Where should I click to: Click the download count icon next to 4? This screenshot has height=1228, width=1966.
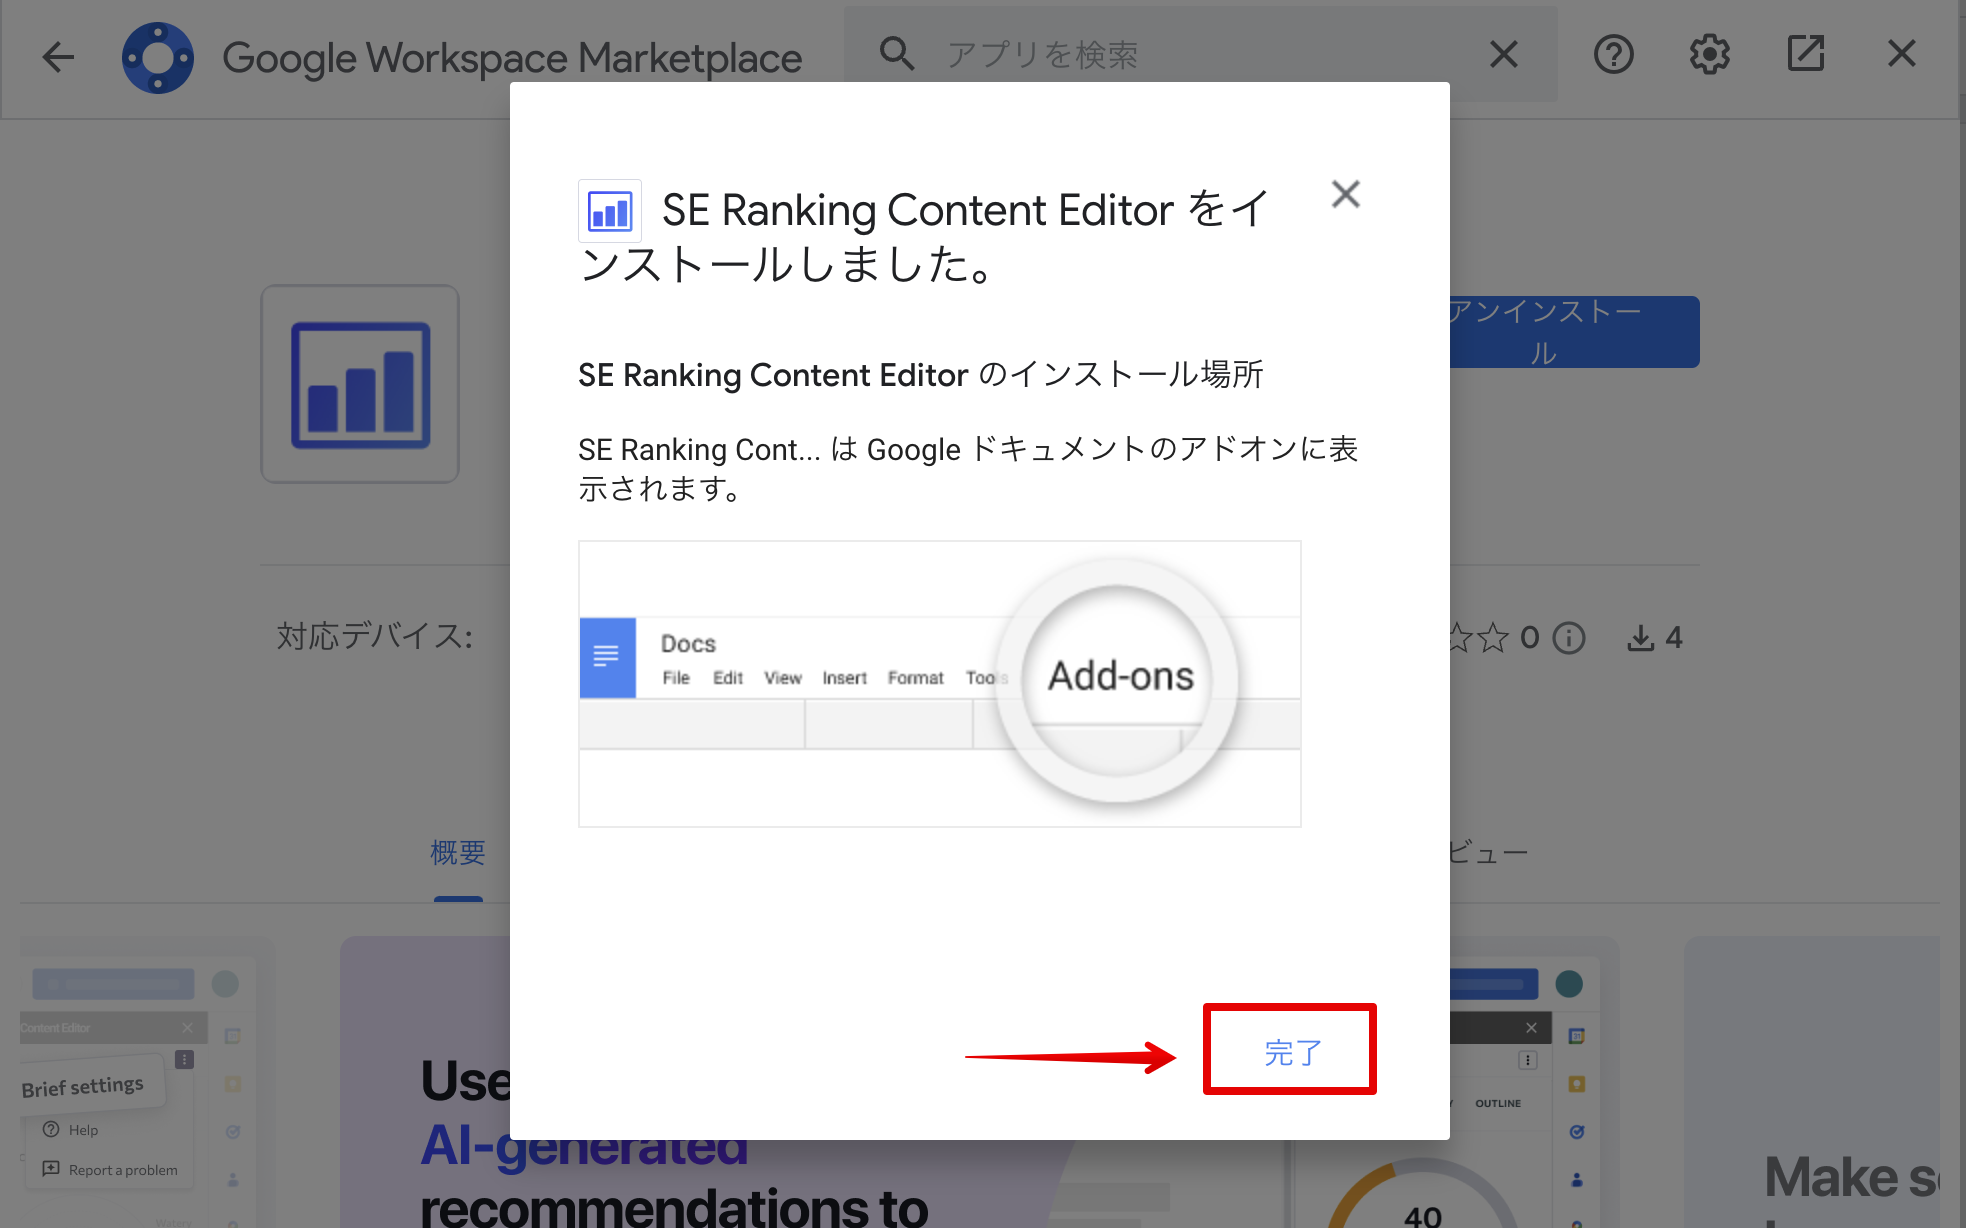tap(1640, 638)
